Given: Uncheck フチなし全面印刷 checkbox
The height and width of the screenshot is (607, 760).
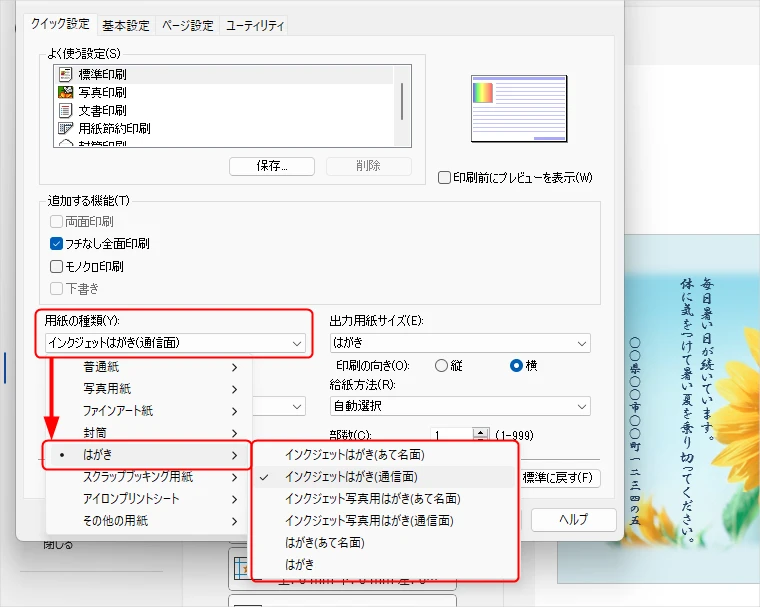Looking at the screenshot, I should pos(56,243).
